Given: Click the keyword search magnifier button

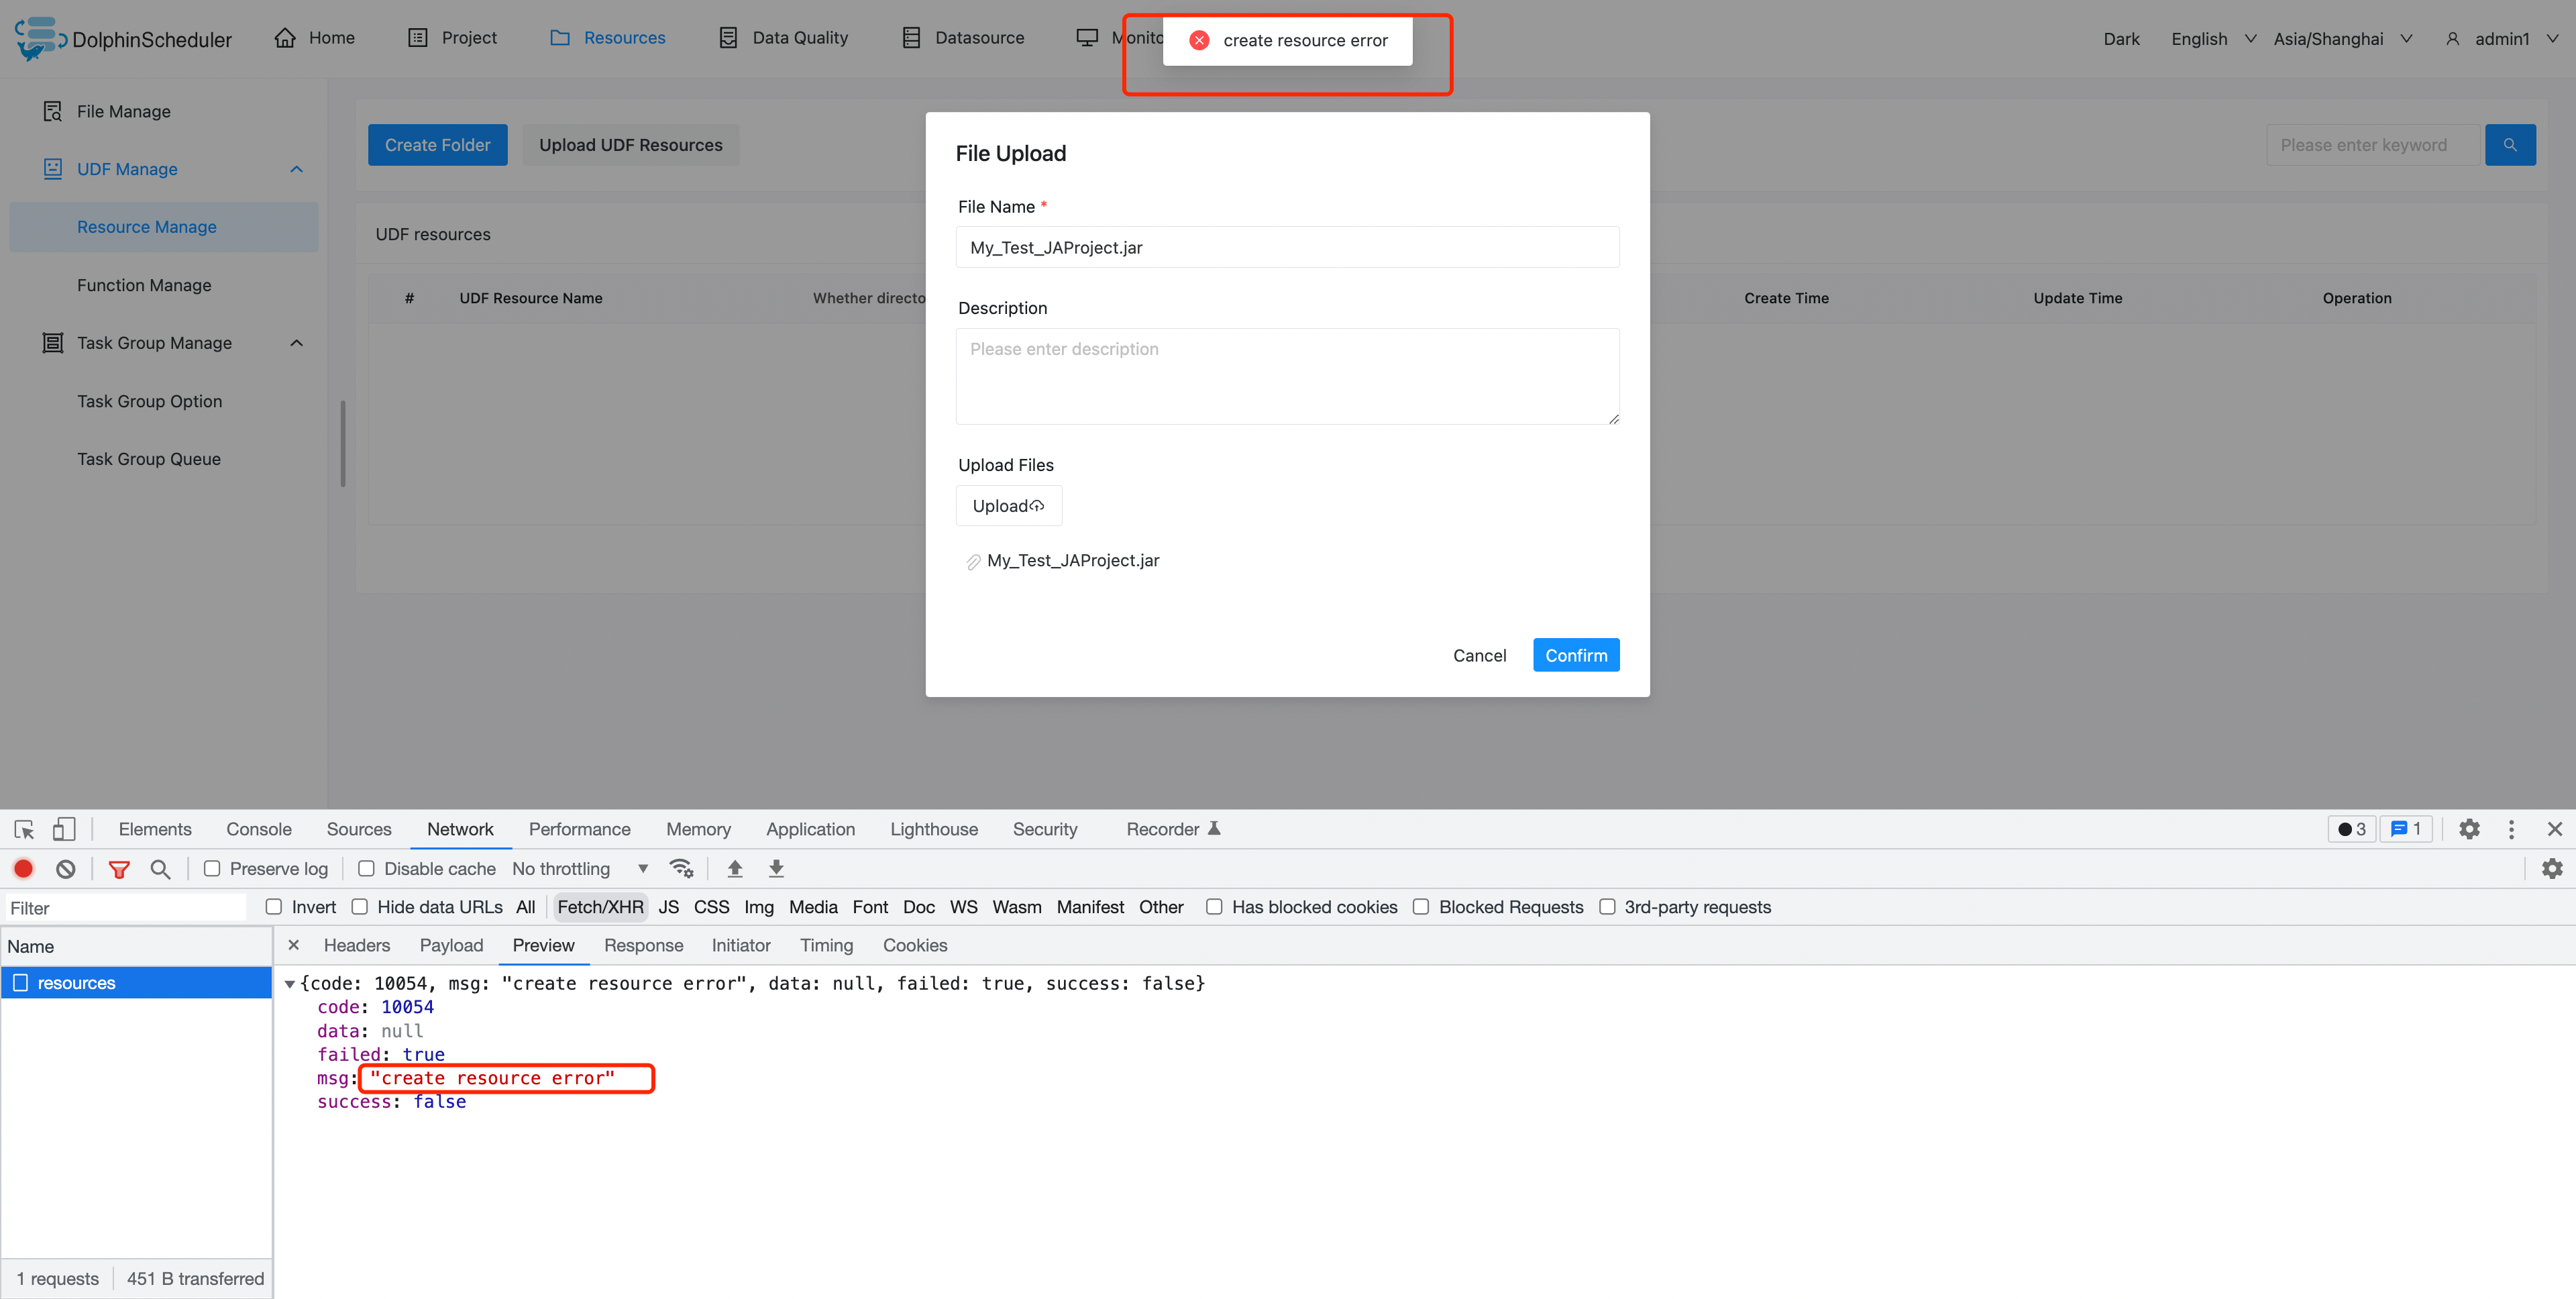Looking at the screenshot, I should tap(2511, 144).
